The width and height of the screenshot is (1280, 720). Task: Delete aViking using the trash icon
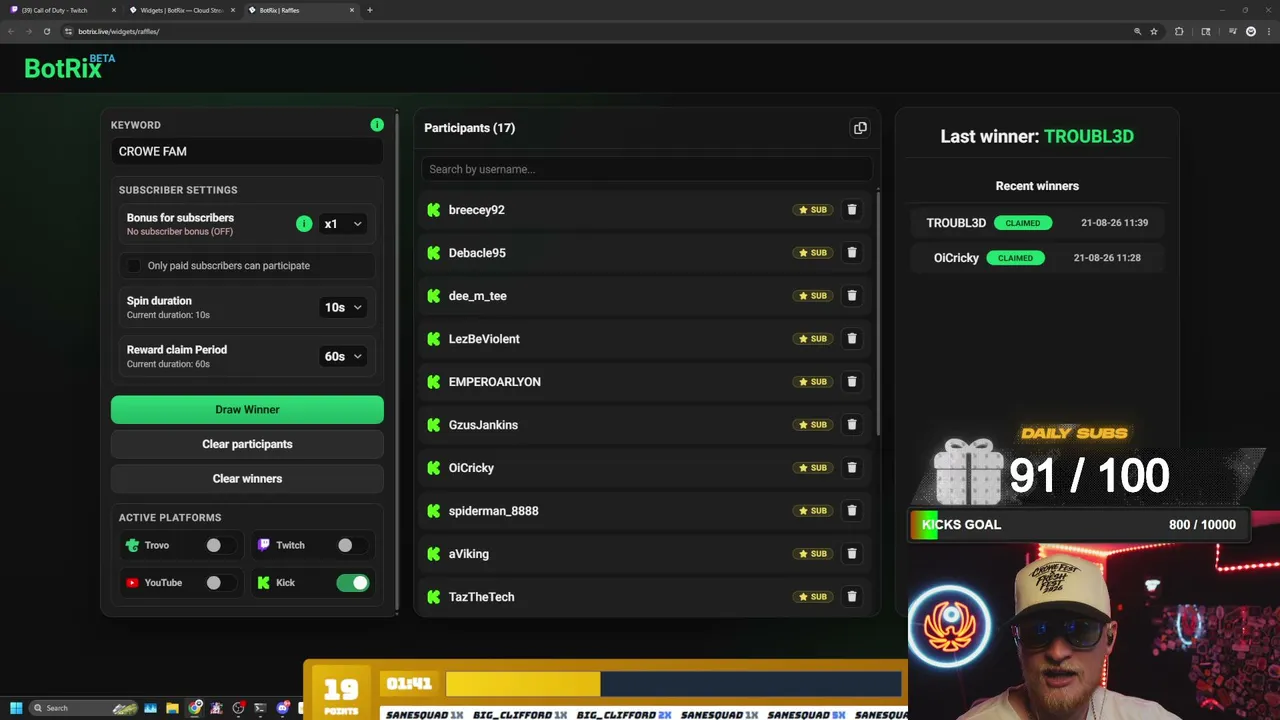coord(852,554)
